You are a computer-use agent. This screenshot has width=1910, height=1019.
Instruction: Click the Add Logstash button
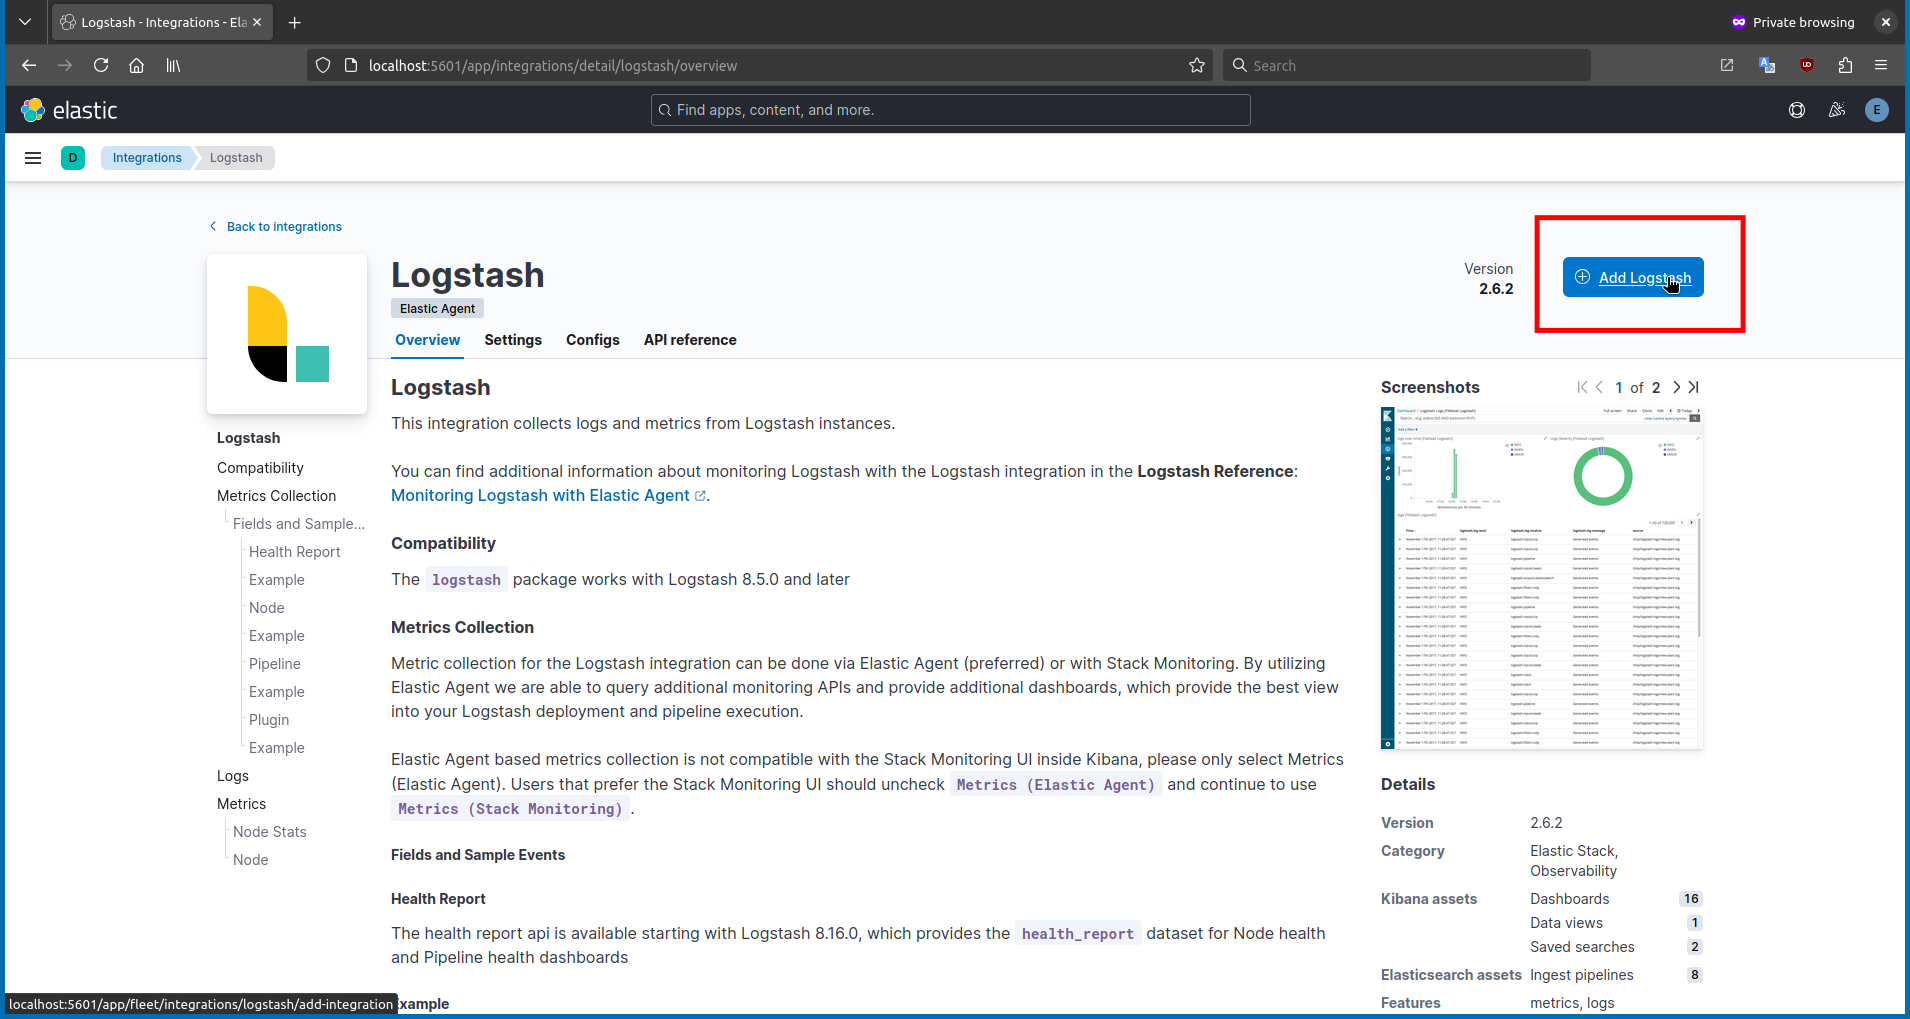pyautogui.click(x=1633, y=277)
